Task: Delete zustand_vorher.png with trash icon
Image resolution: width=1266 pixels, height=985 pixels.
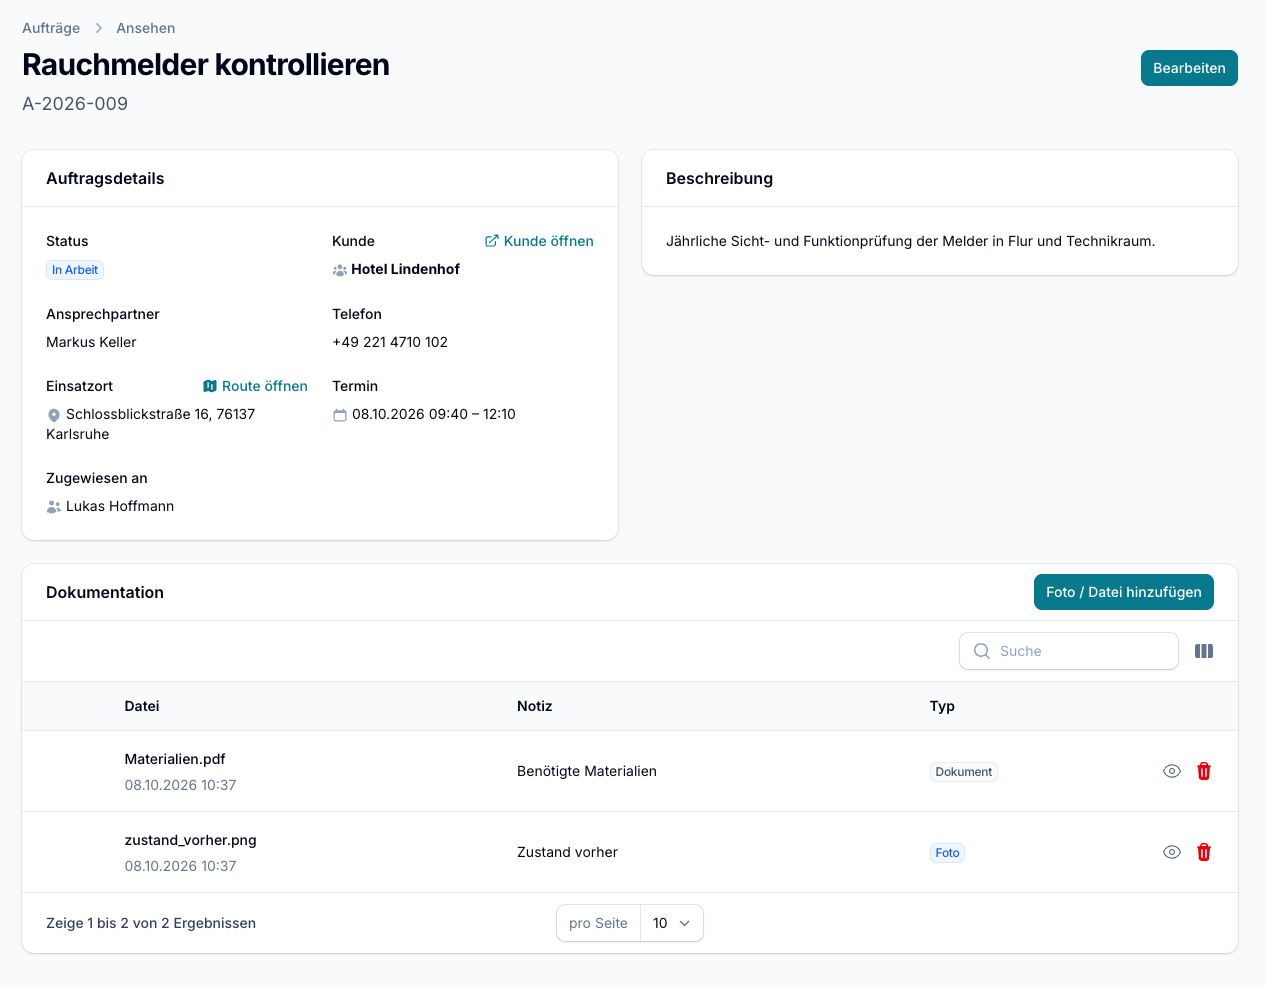Action: [x=1204, y=852]
